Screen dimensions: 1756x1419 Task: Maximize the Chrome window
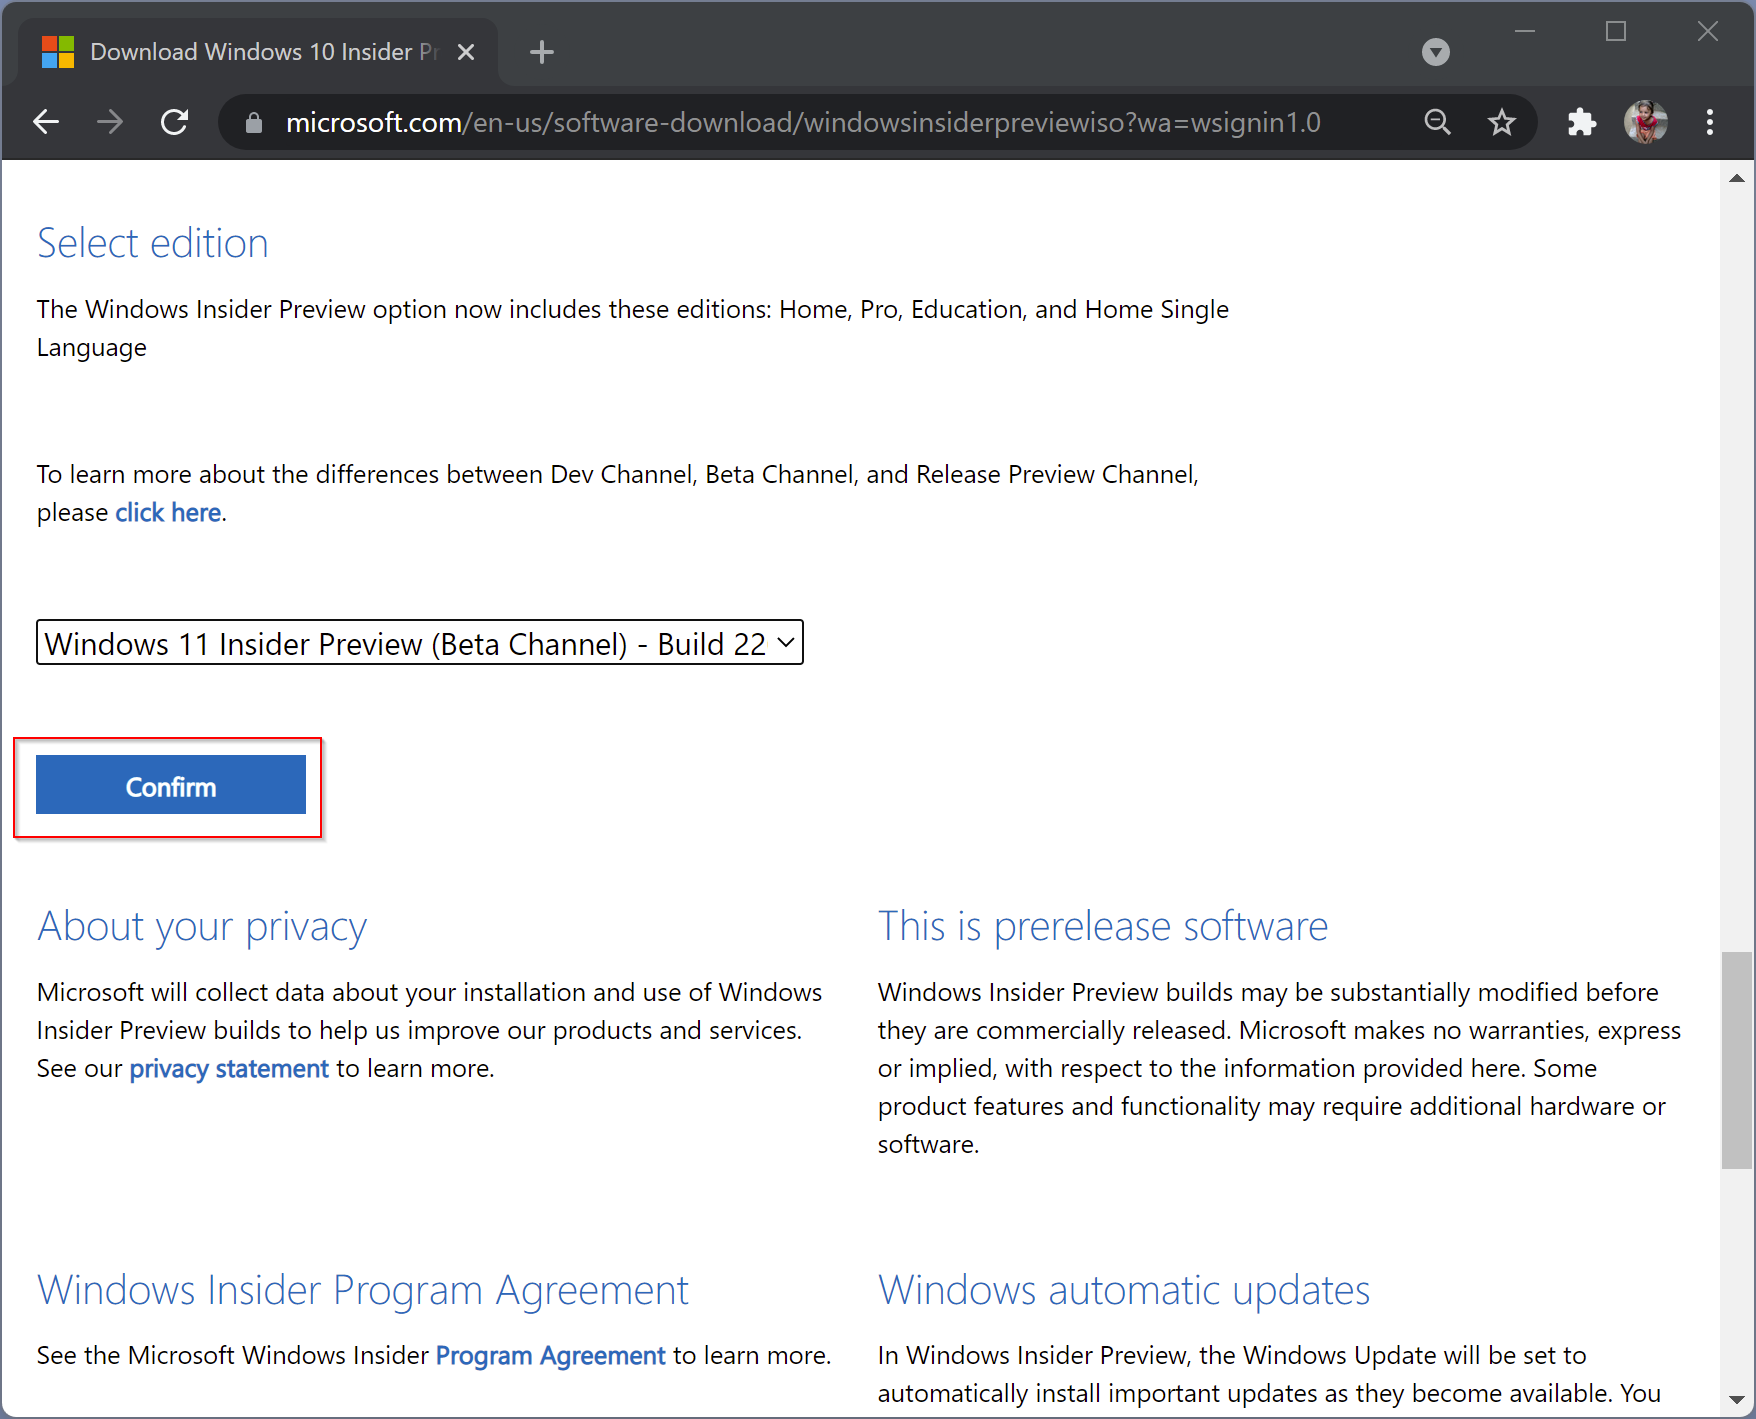point(1616,32)
